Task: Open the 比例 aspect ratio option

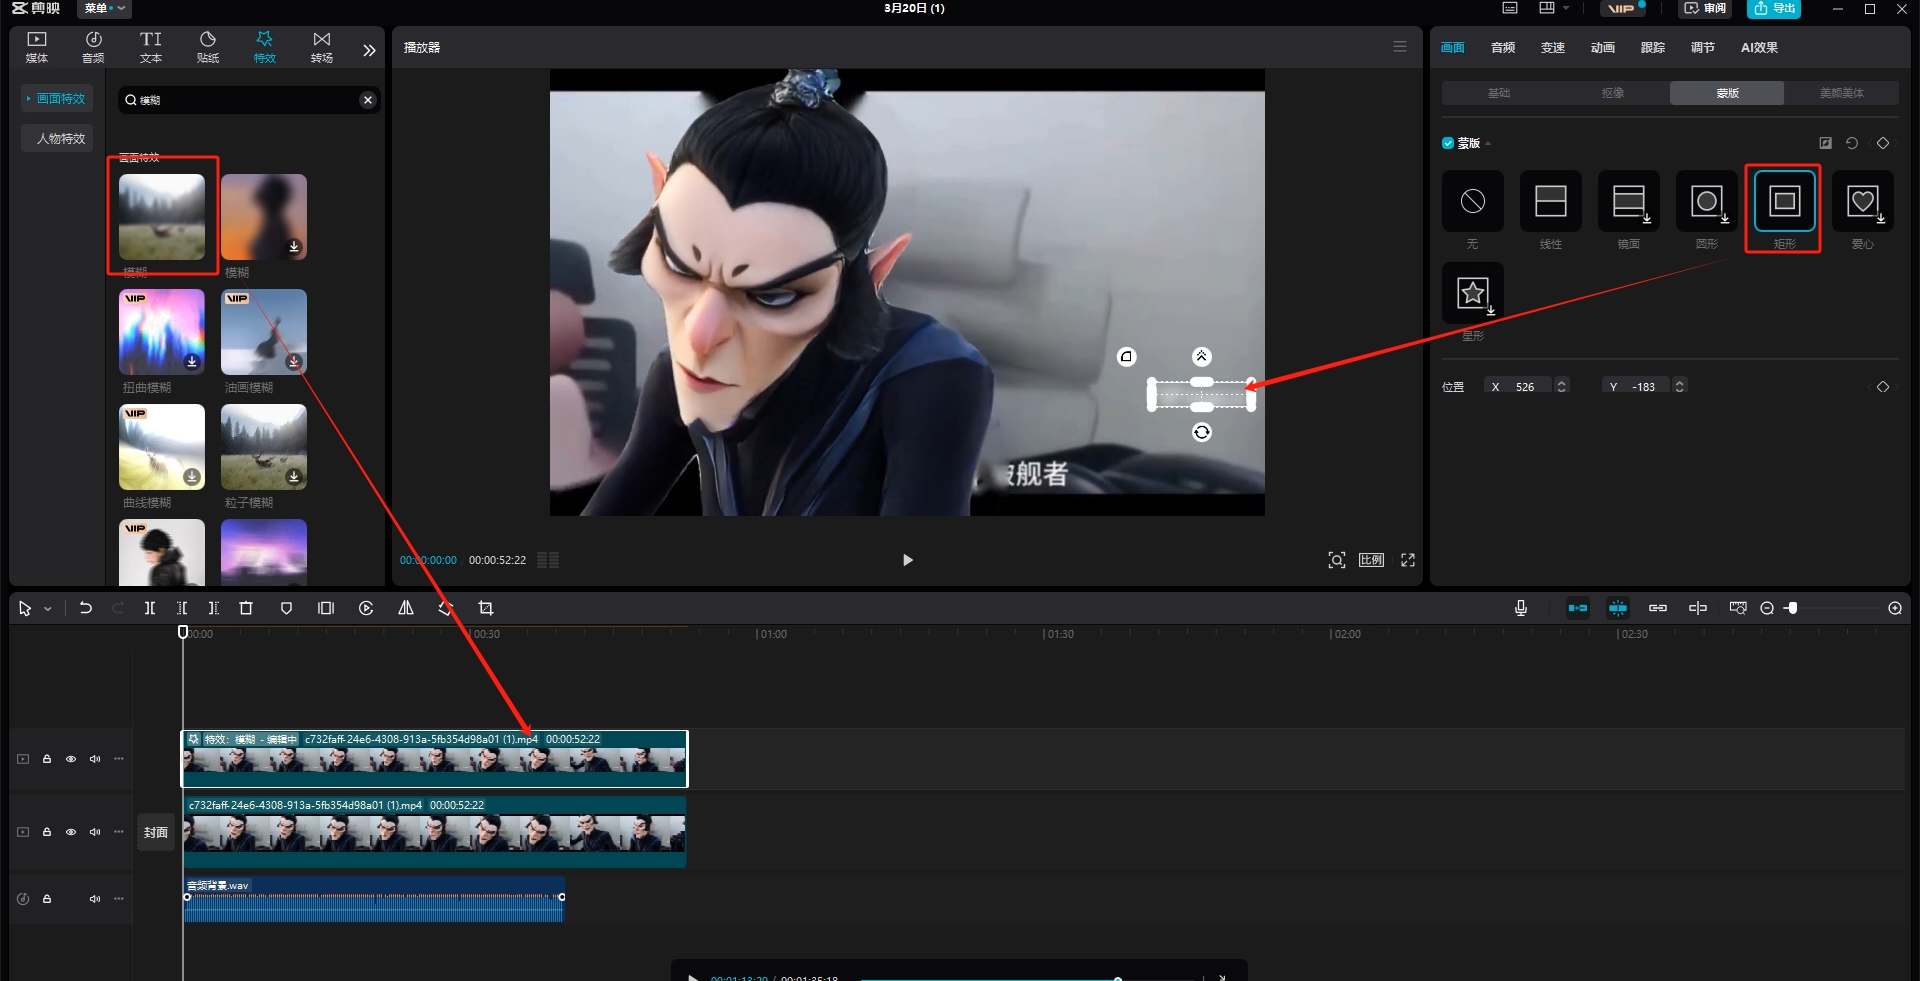Action: click(x=1372, y=560)
